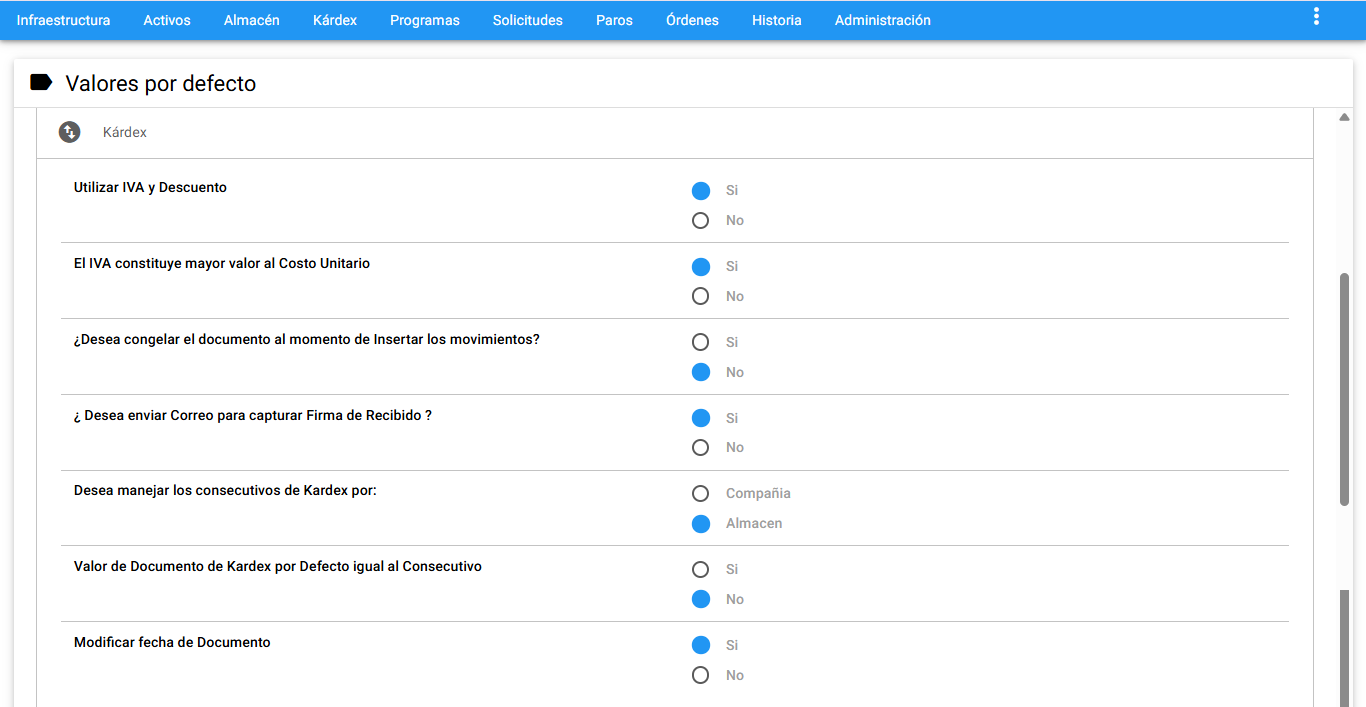Viewport: 1366px width, 707px height.
Task: Open the Infraestructura menu
Action: point(63,20)
